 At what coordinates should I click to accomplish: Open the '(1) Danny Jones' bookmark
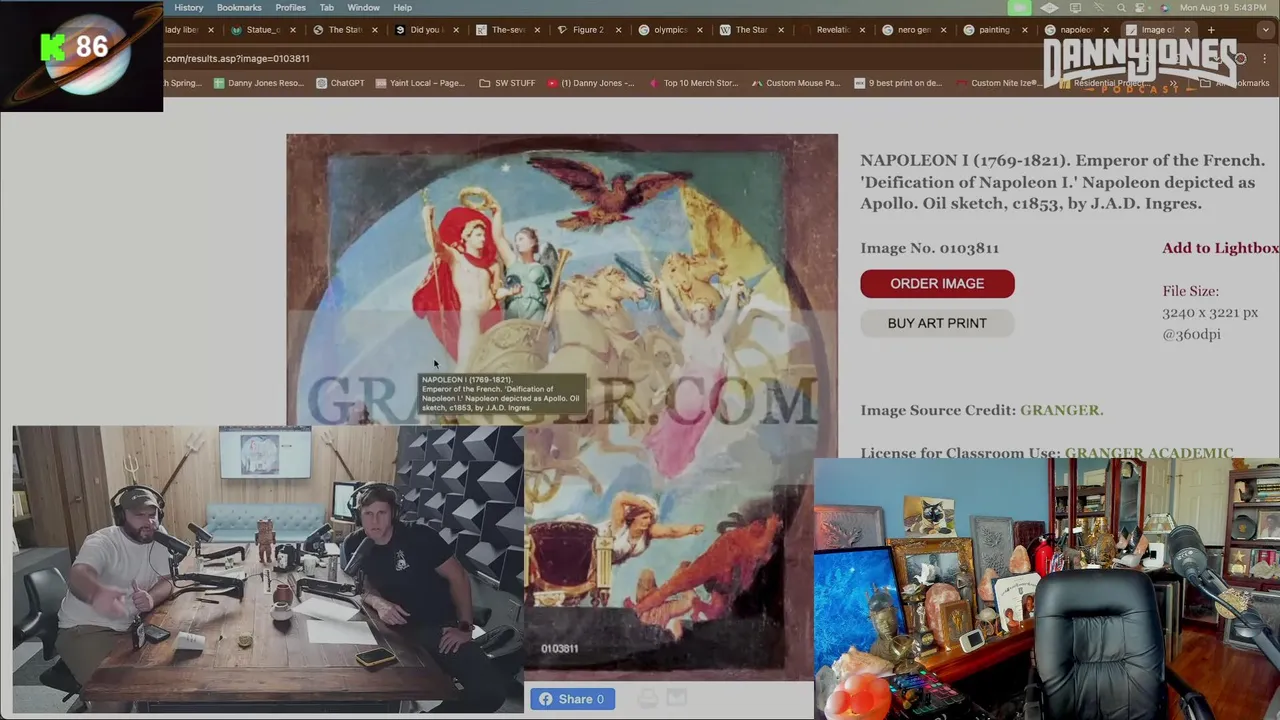click(x=590, y=83)
